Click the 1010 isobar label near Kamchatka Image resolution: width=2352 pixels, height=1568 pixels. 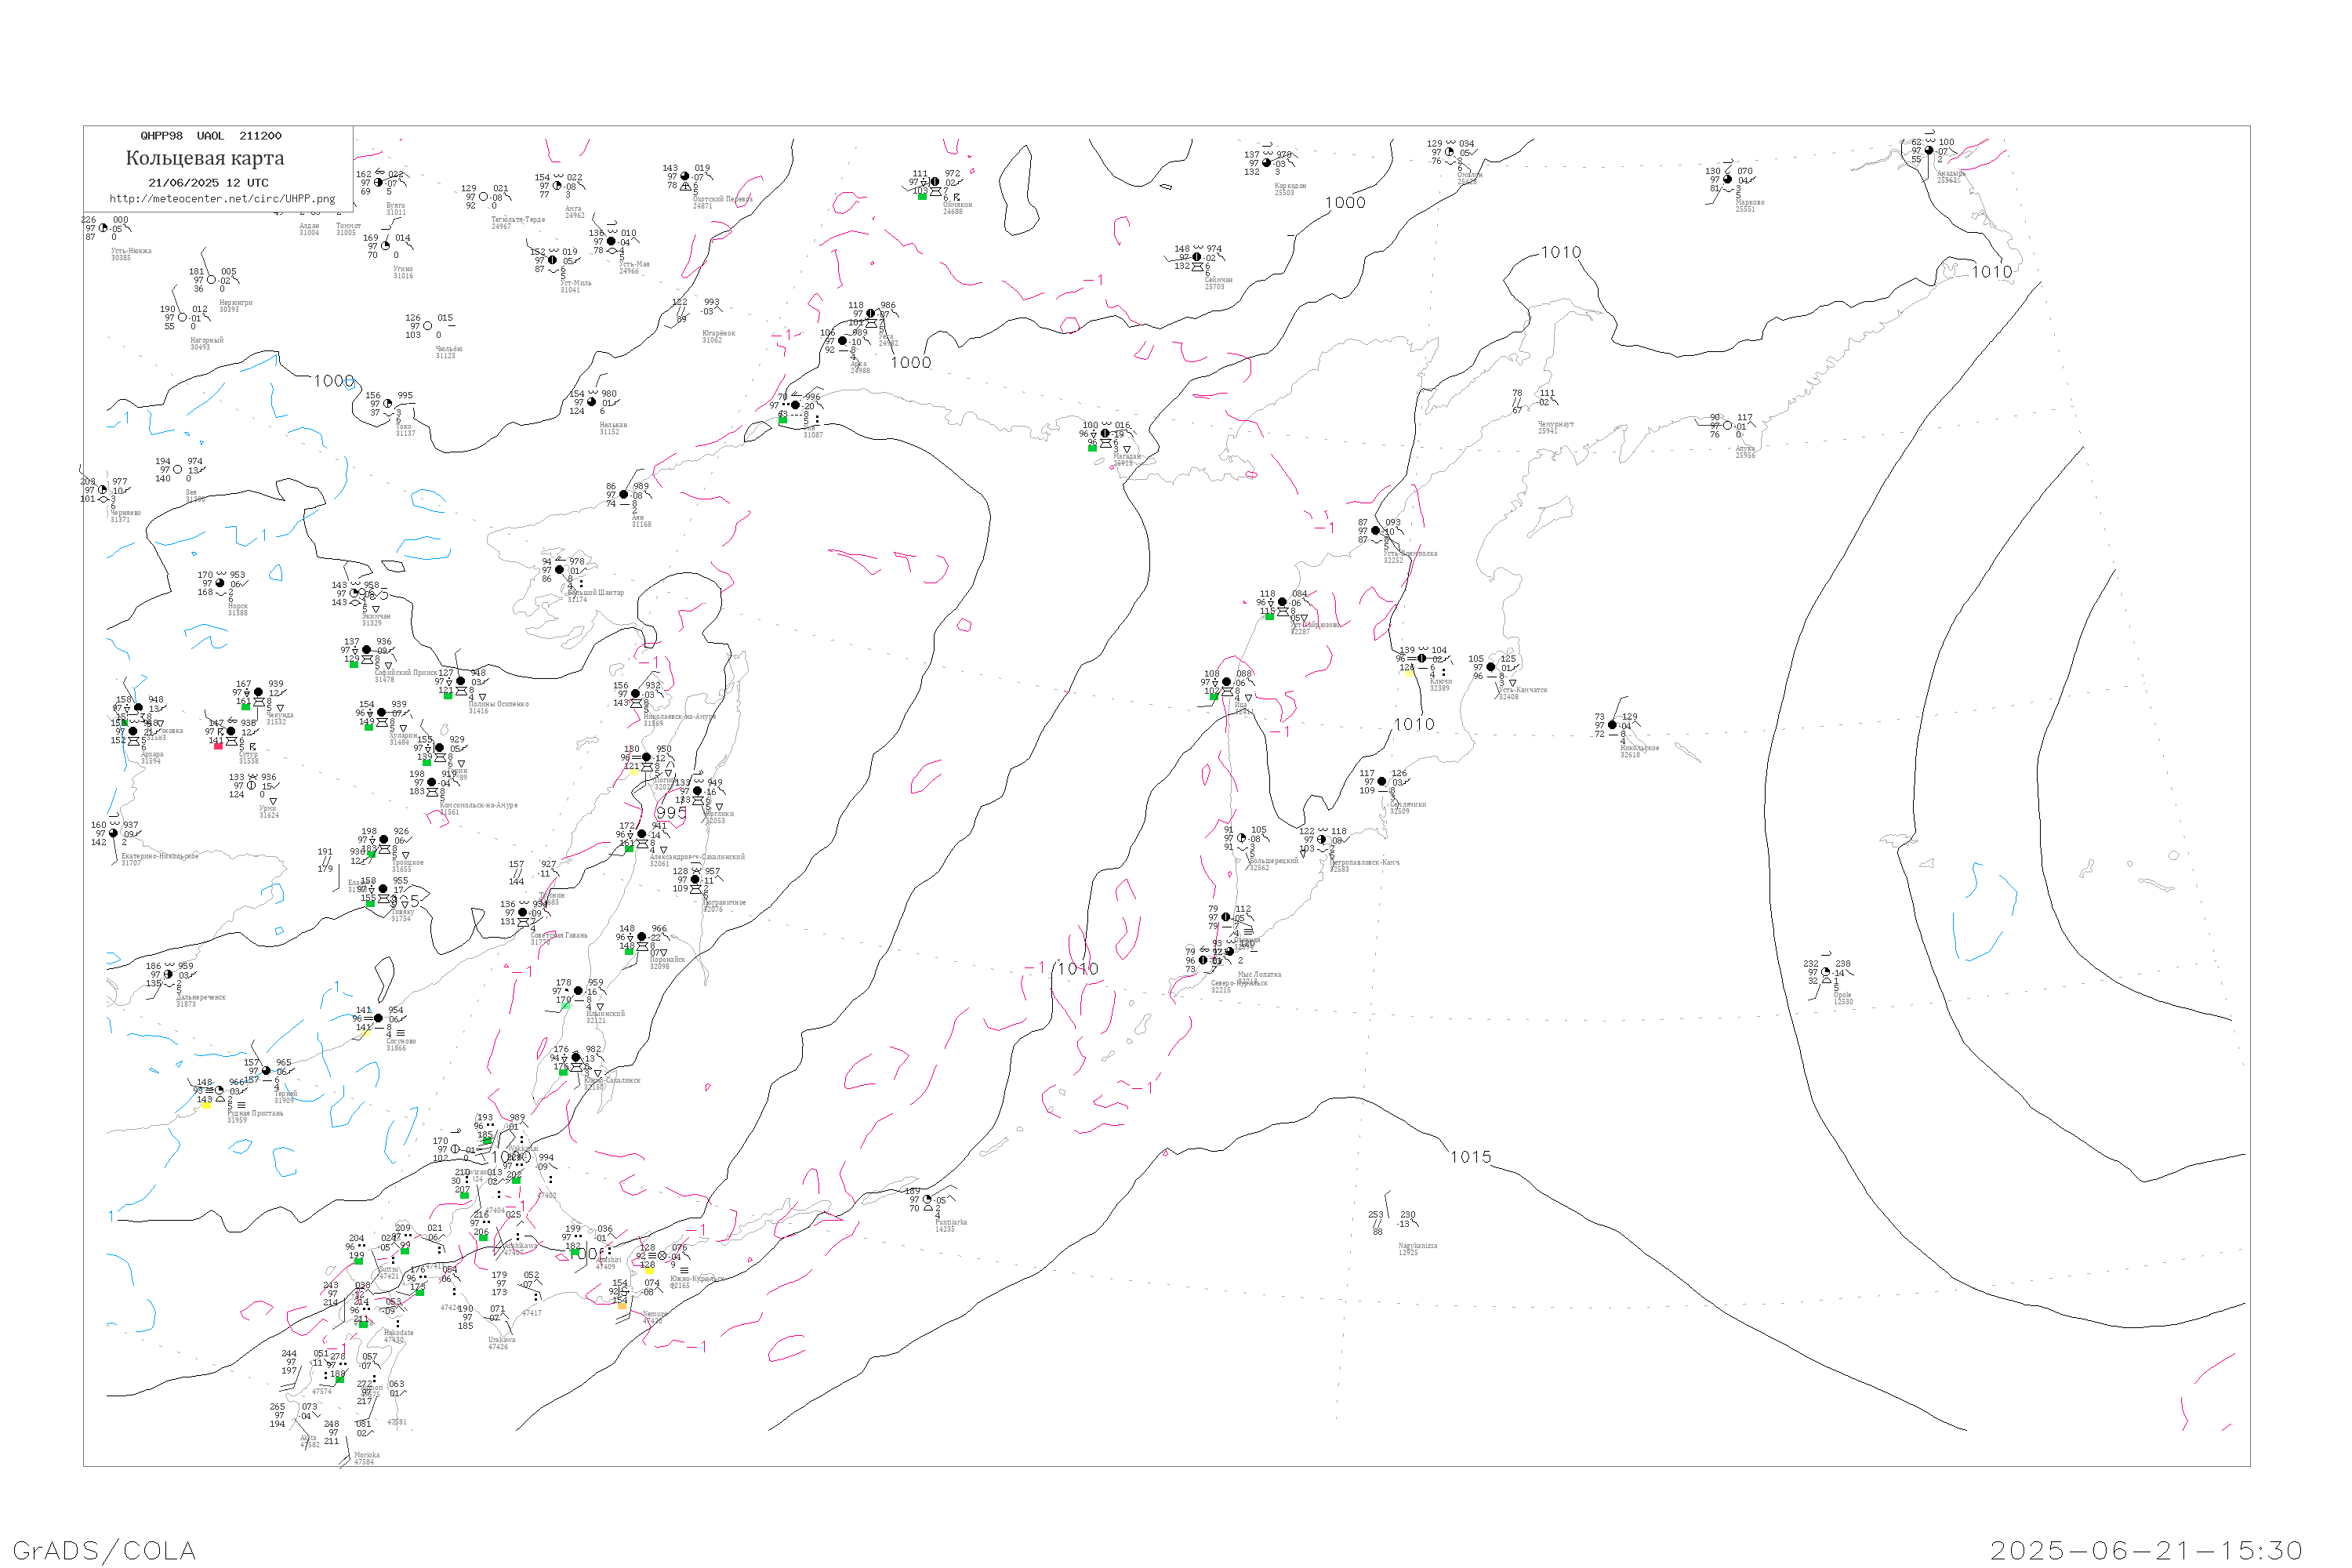click(1414, 724)
